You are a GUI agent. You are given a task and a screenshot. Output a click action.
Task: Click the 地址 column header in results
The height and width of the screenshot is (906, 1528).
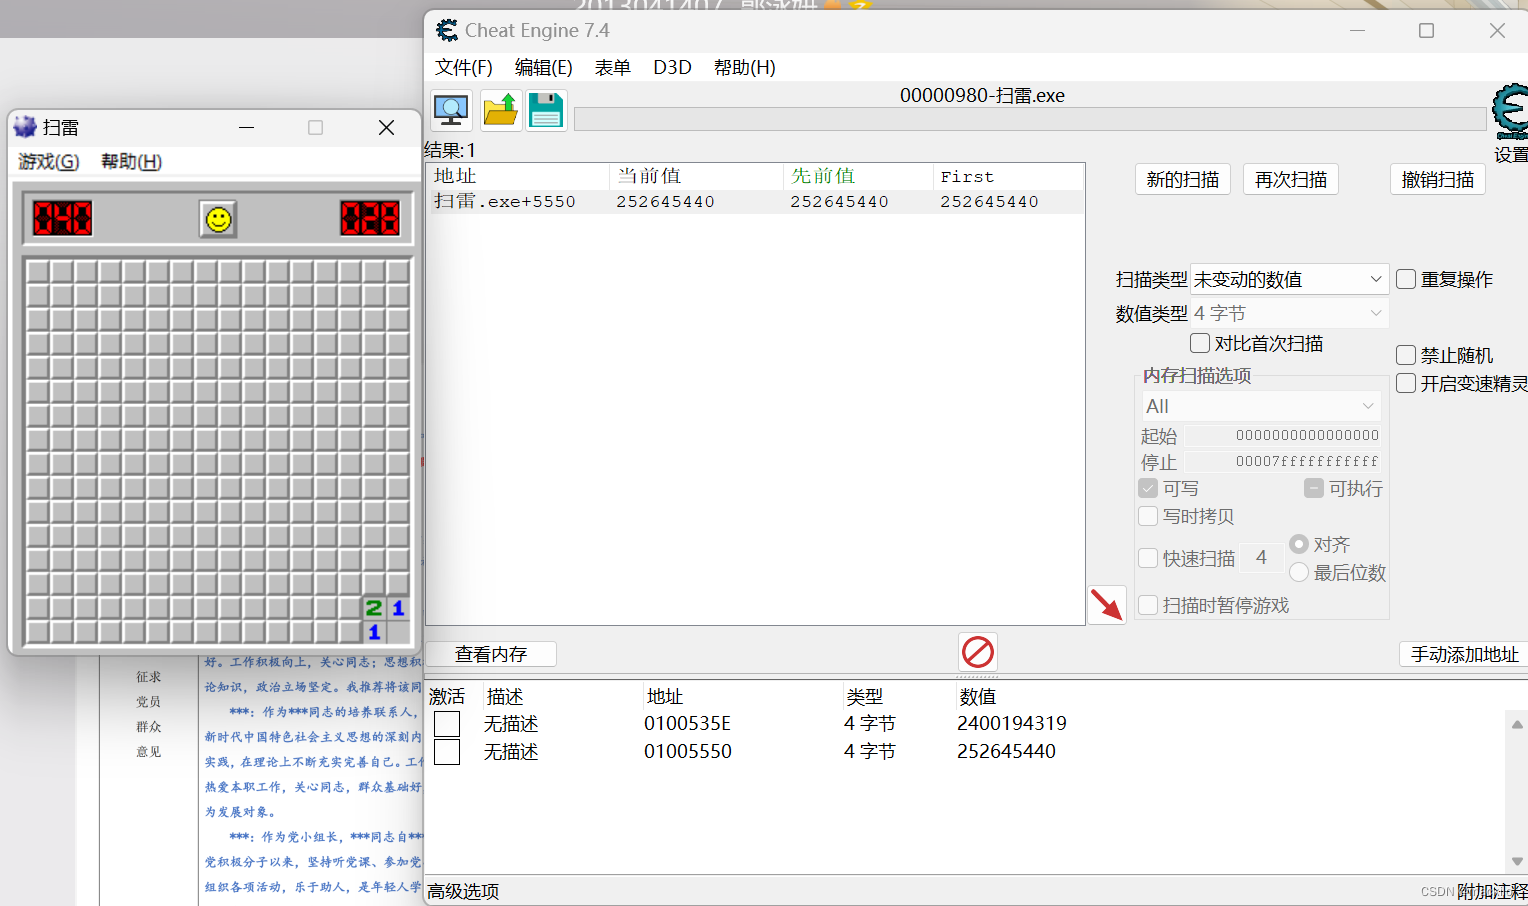519,176
